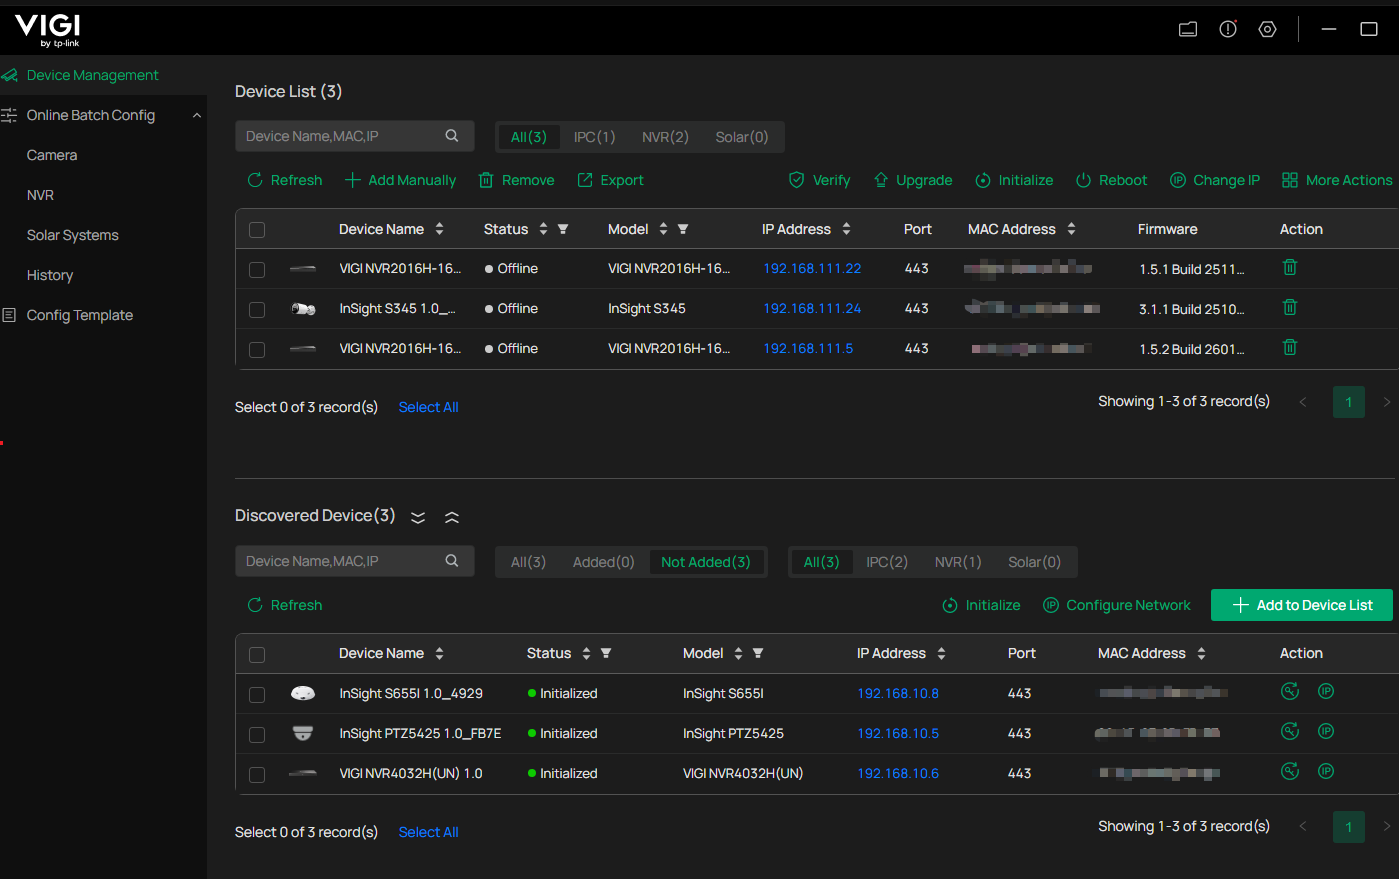Change IP icon for InSight S655I row

pyautogui.click(x=1326, y=691)
